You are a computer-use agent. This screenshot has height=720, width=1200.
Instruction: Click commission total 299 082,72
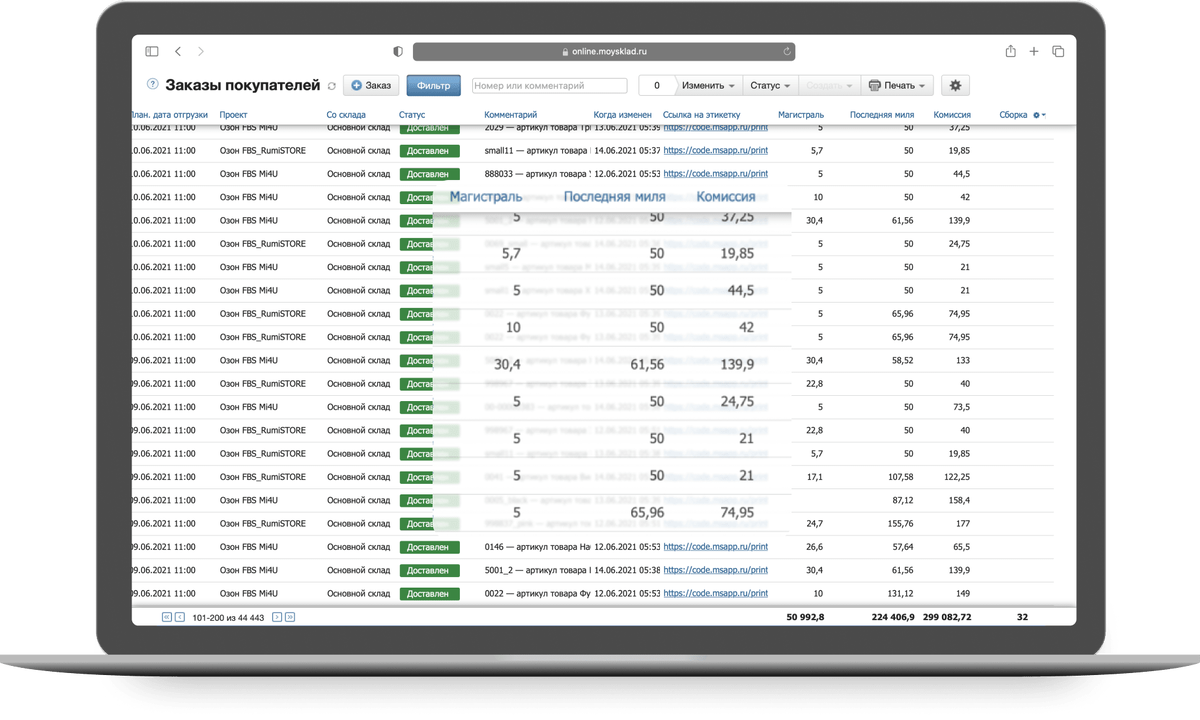pos(948,618)
